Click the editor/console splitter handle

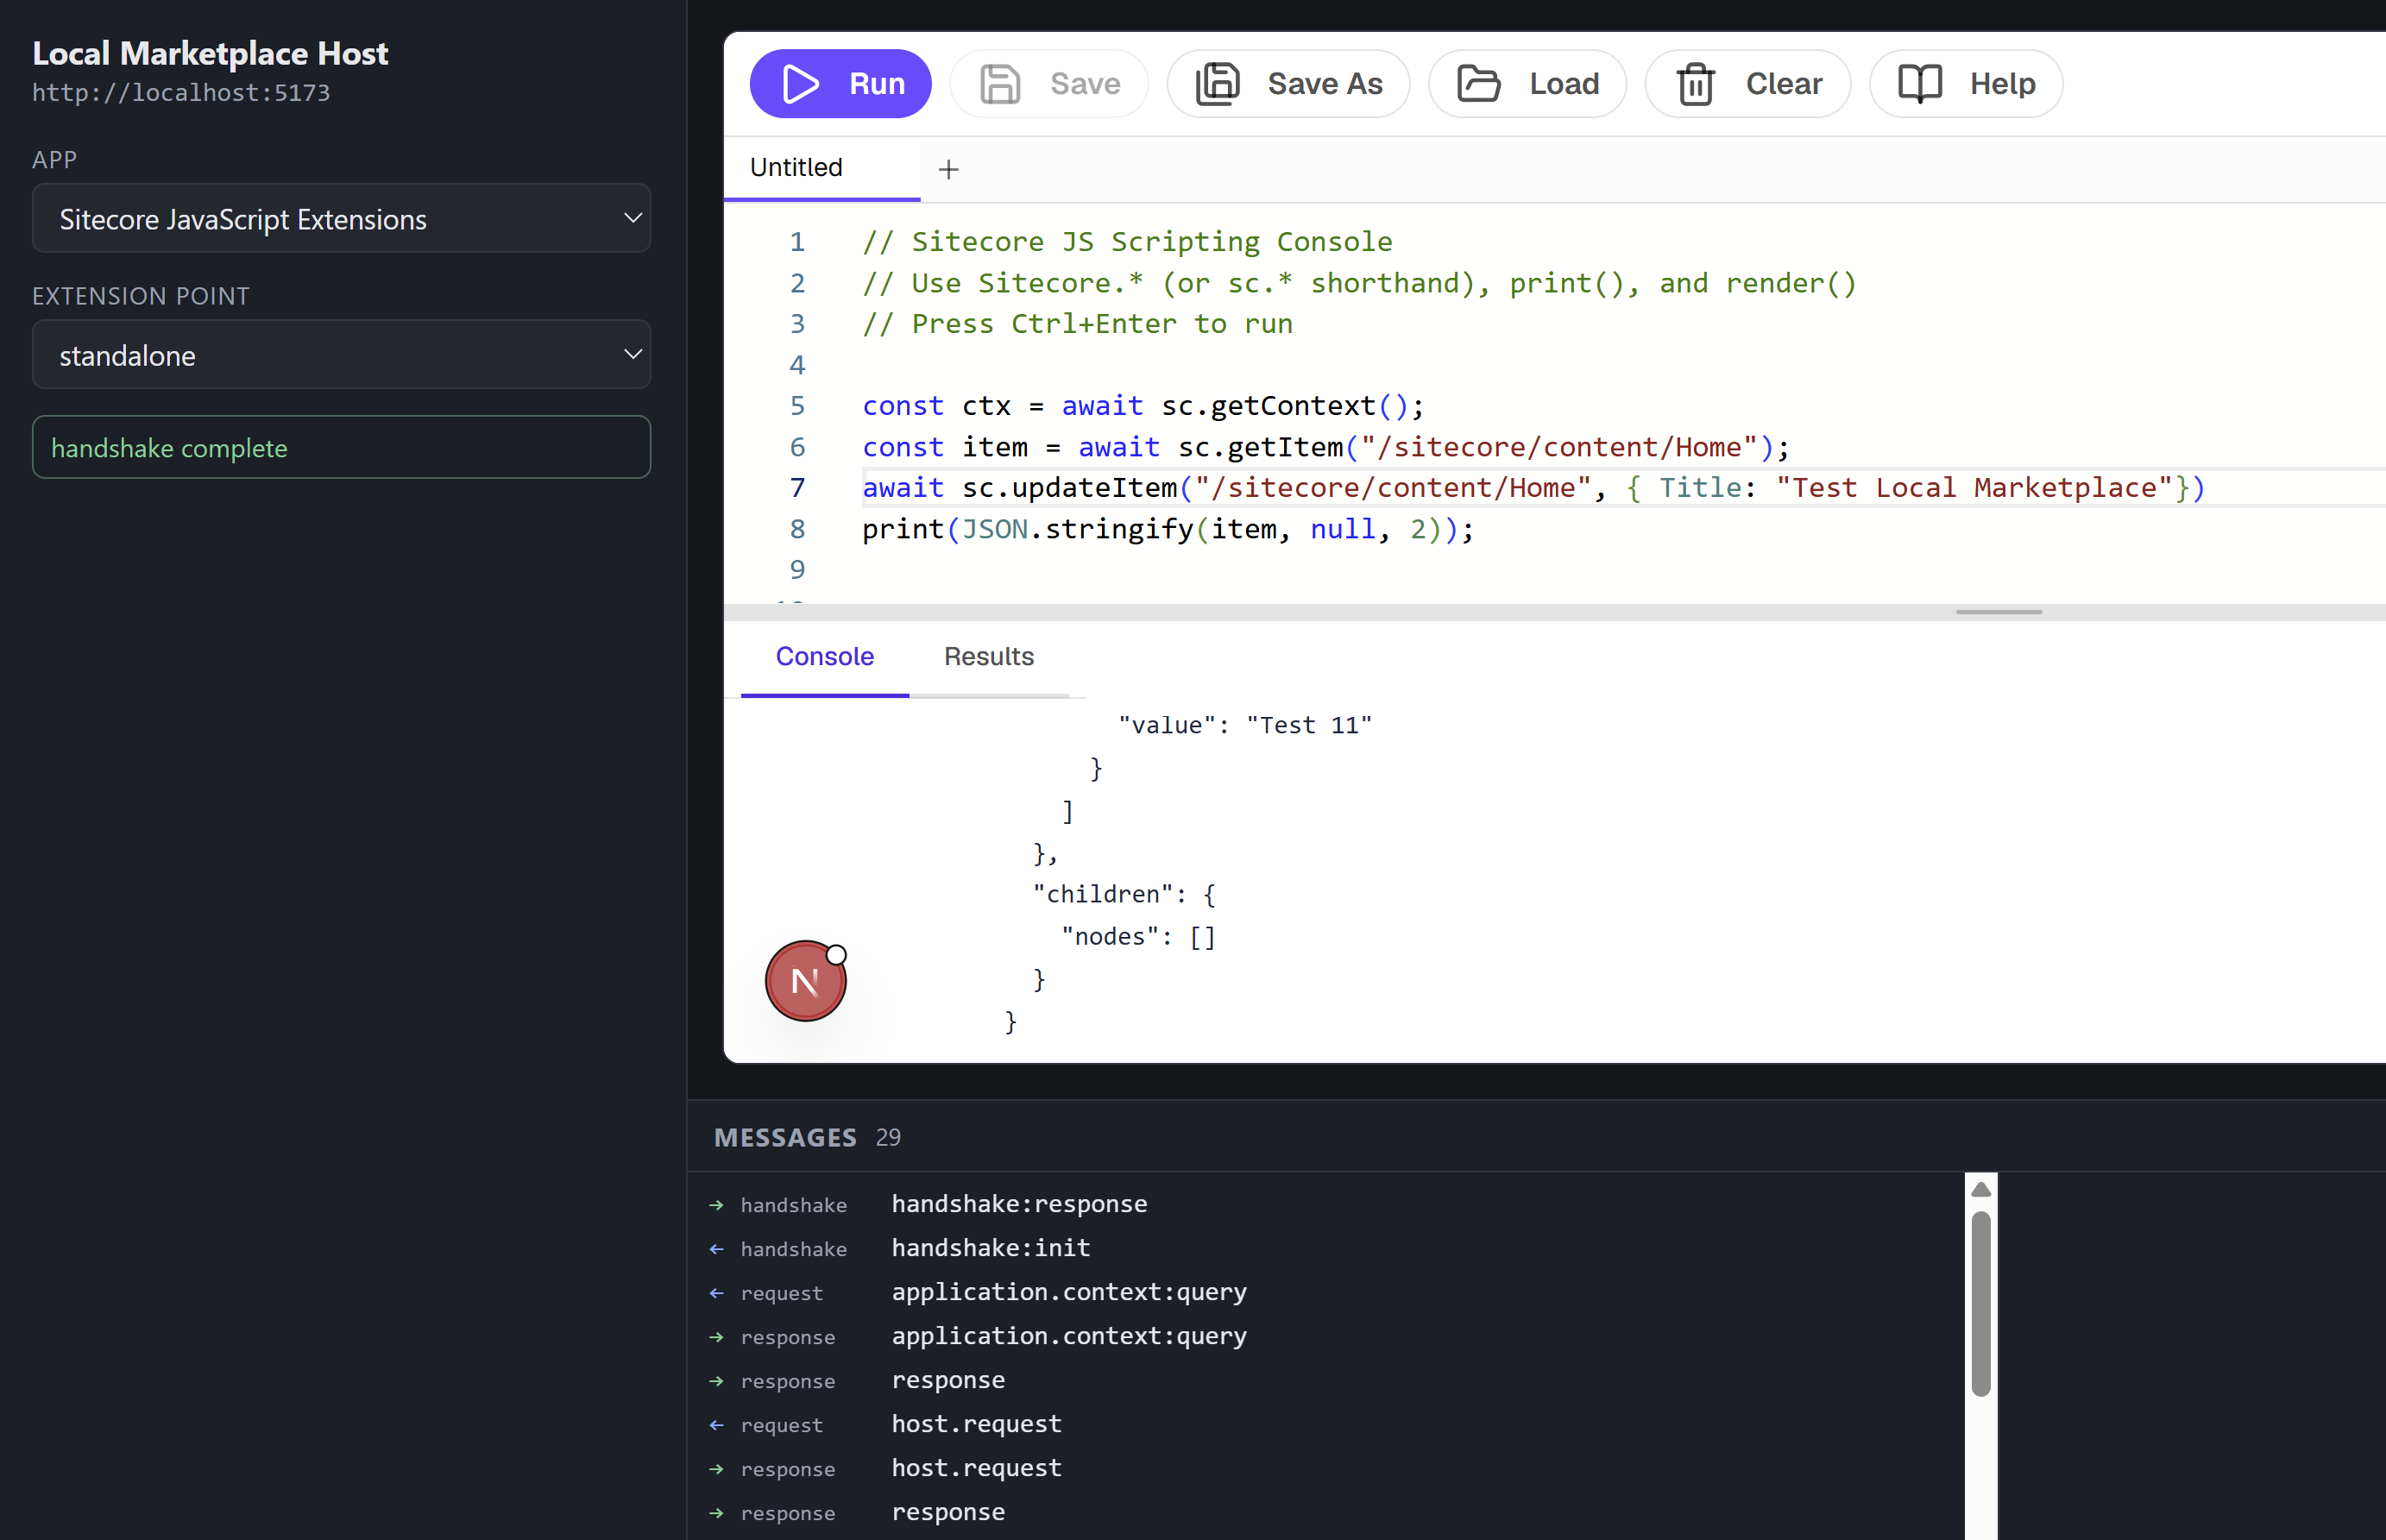click(x=1998, y=611)
